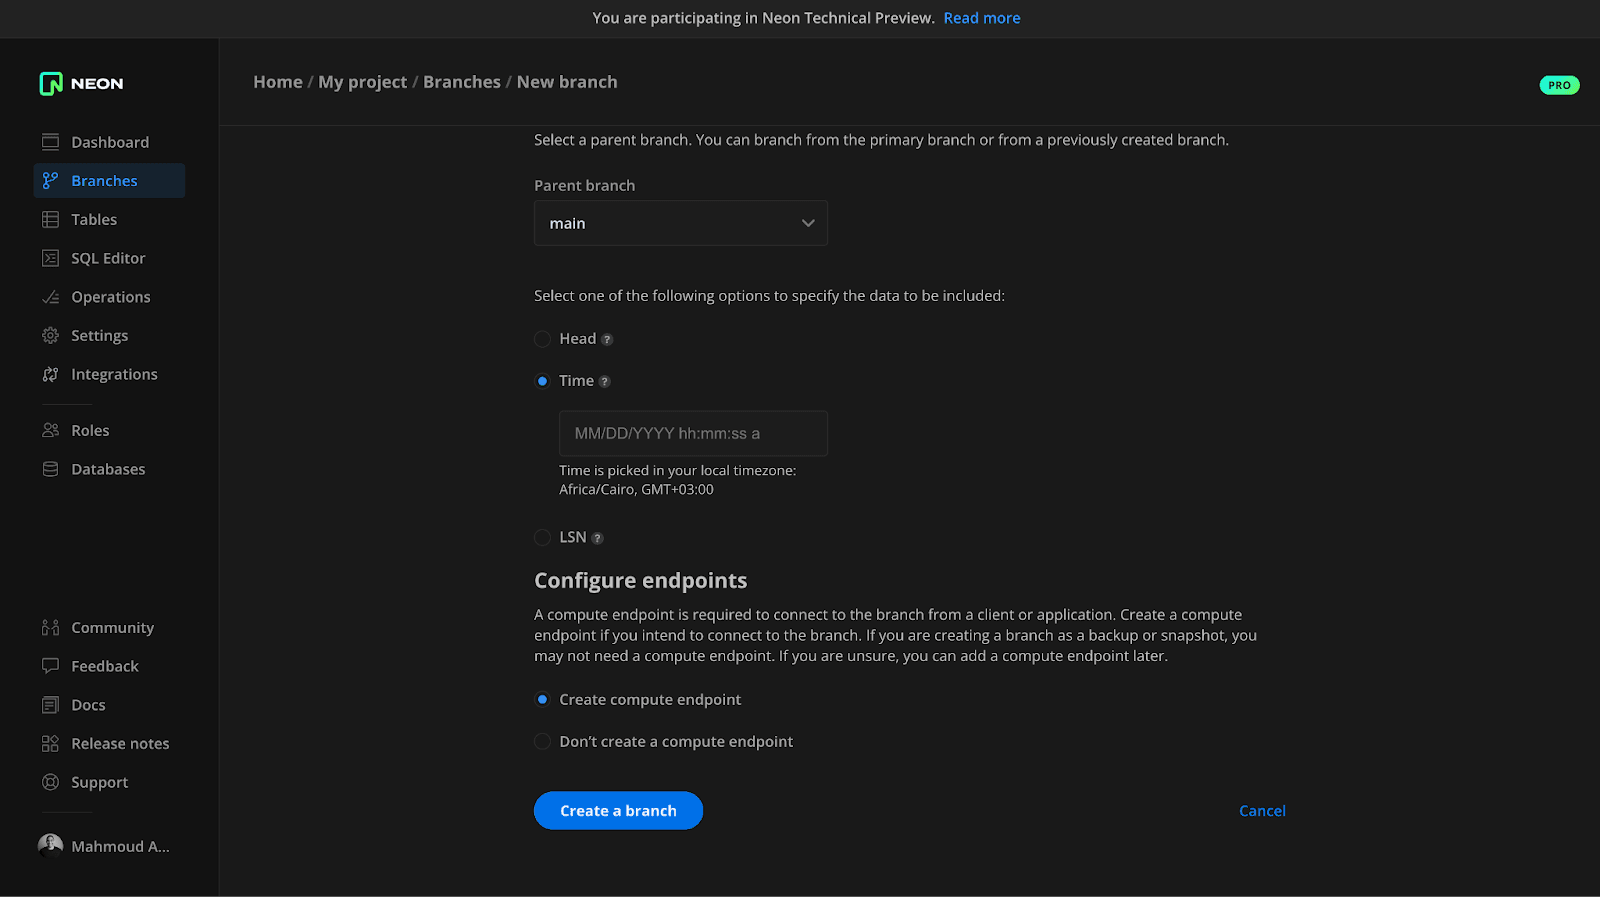Screen dimensions: 1600x897
Task: Select the LSN radio option
Action: [x=542, y=538]
